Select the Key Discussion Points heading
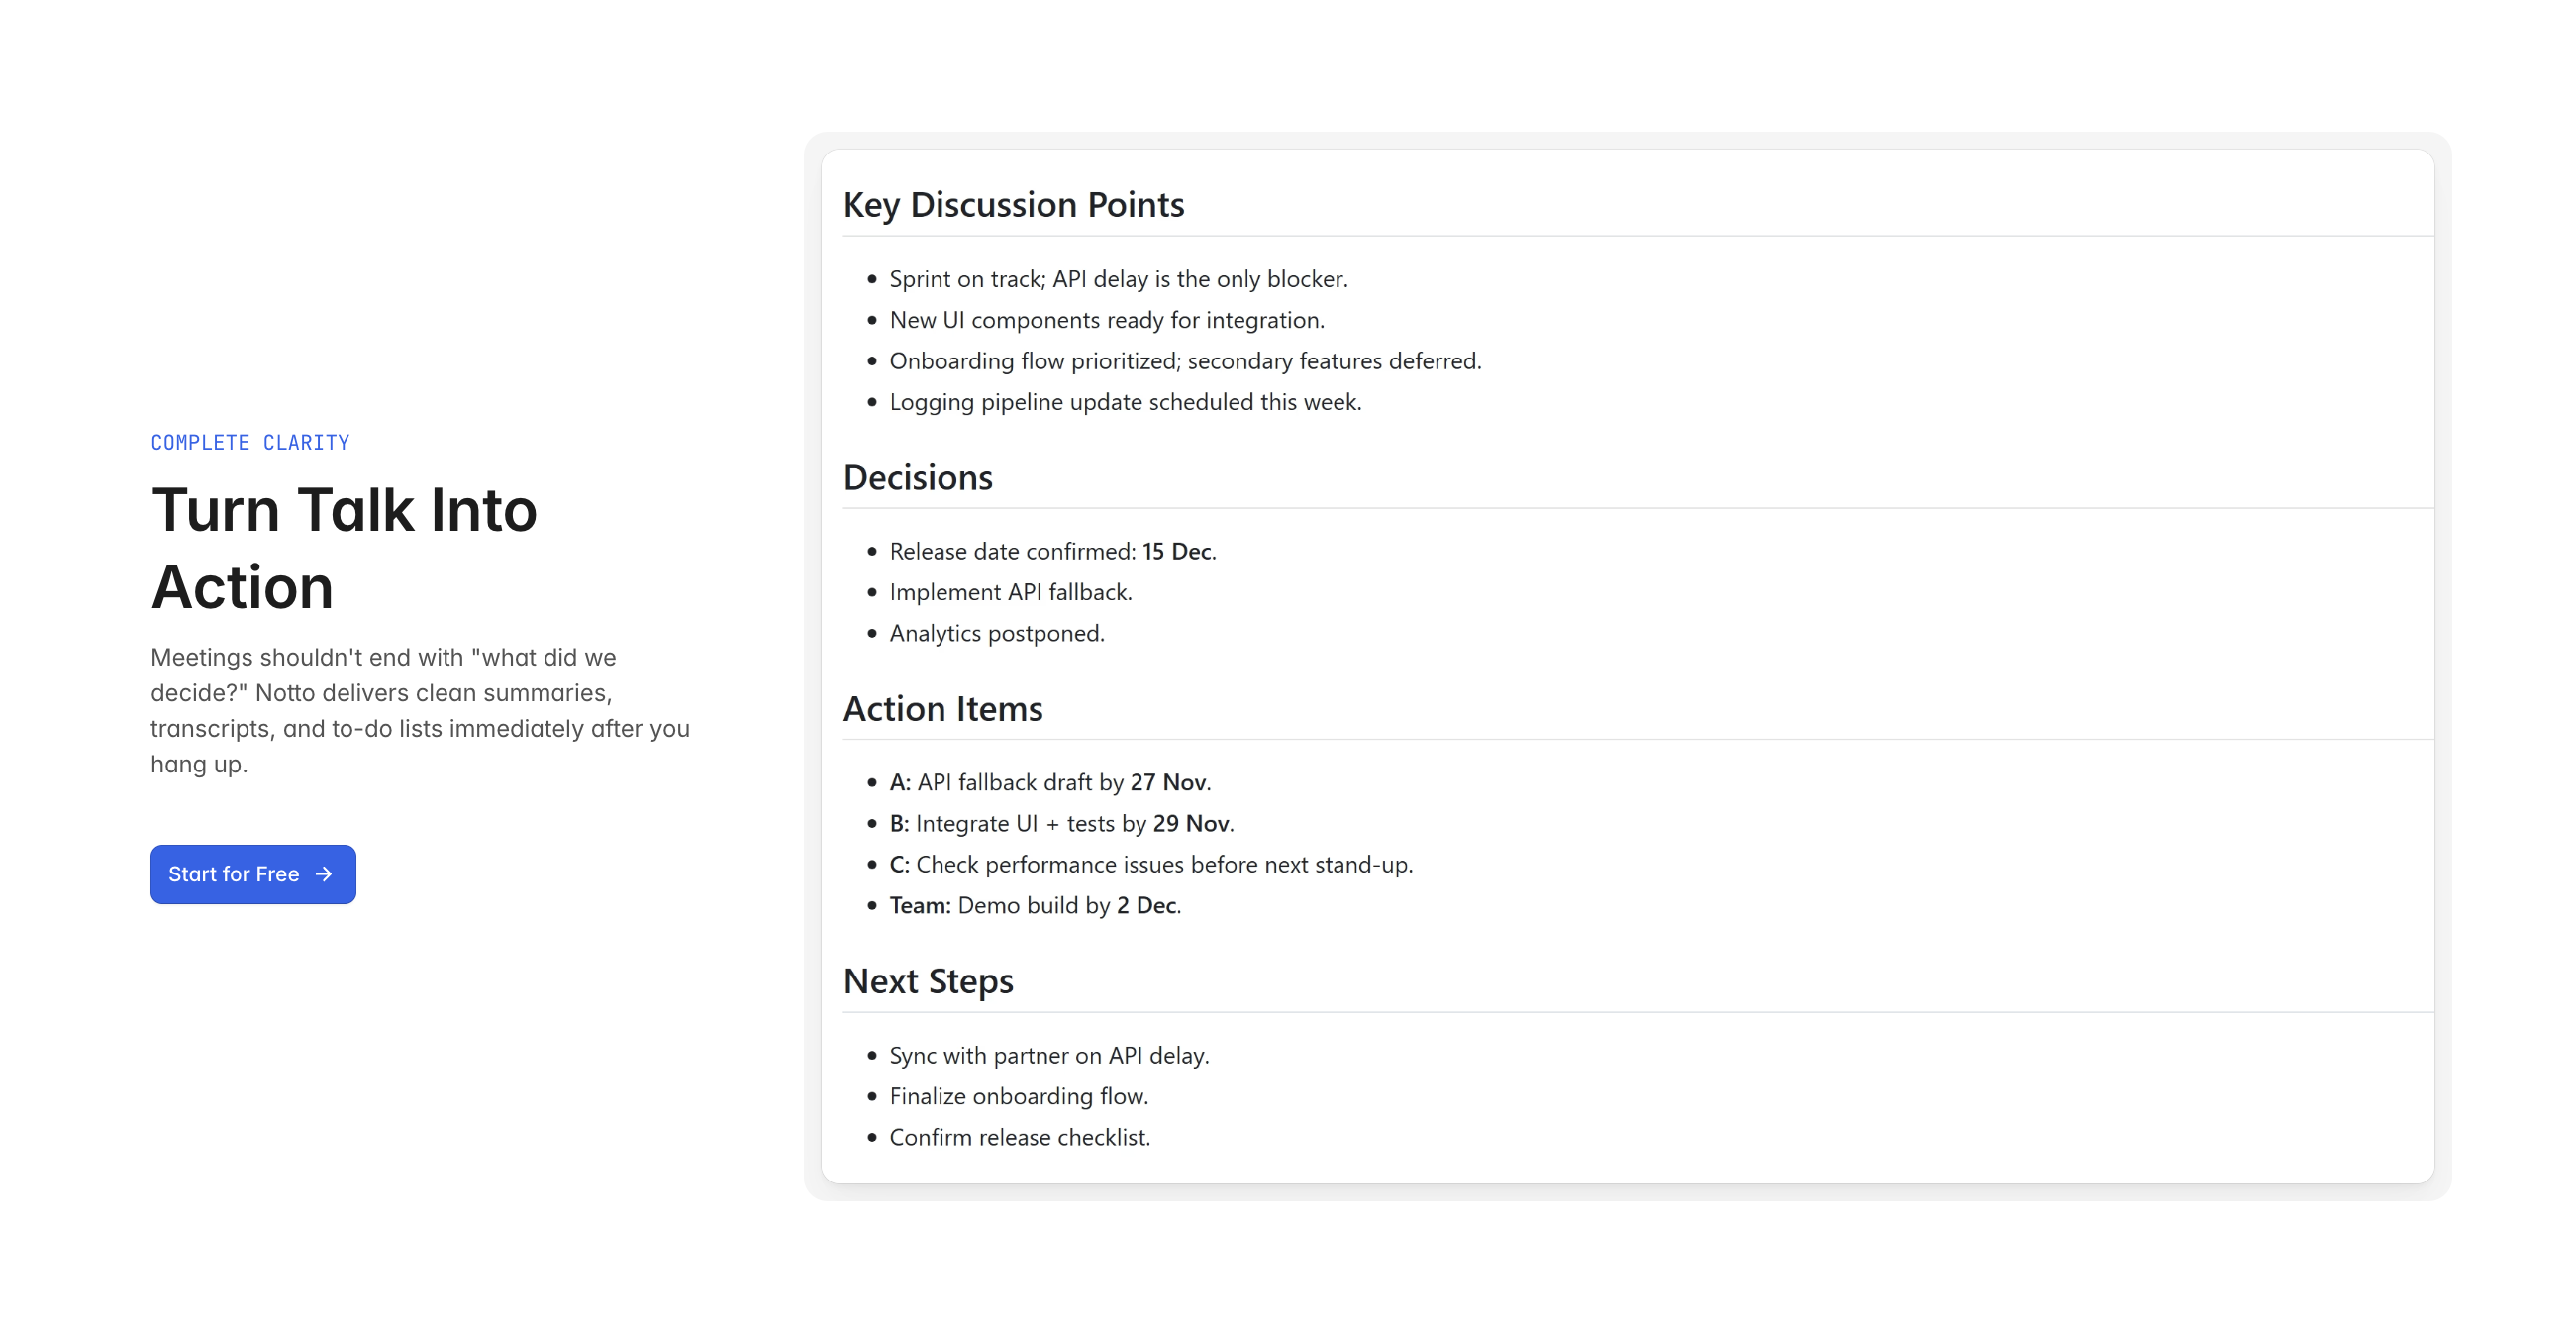 click(x=1013, y=204)
